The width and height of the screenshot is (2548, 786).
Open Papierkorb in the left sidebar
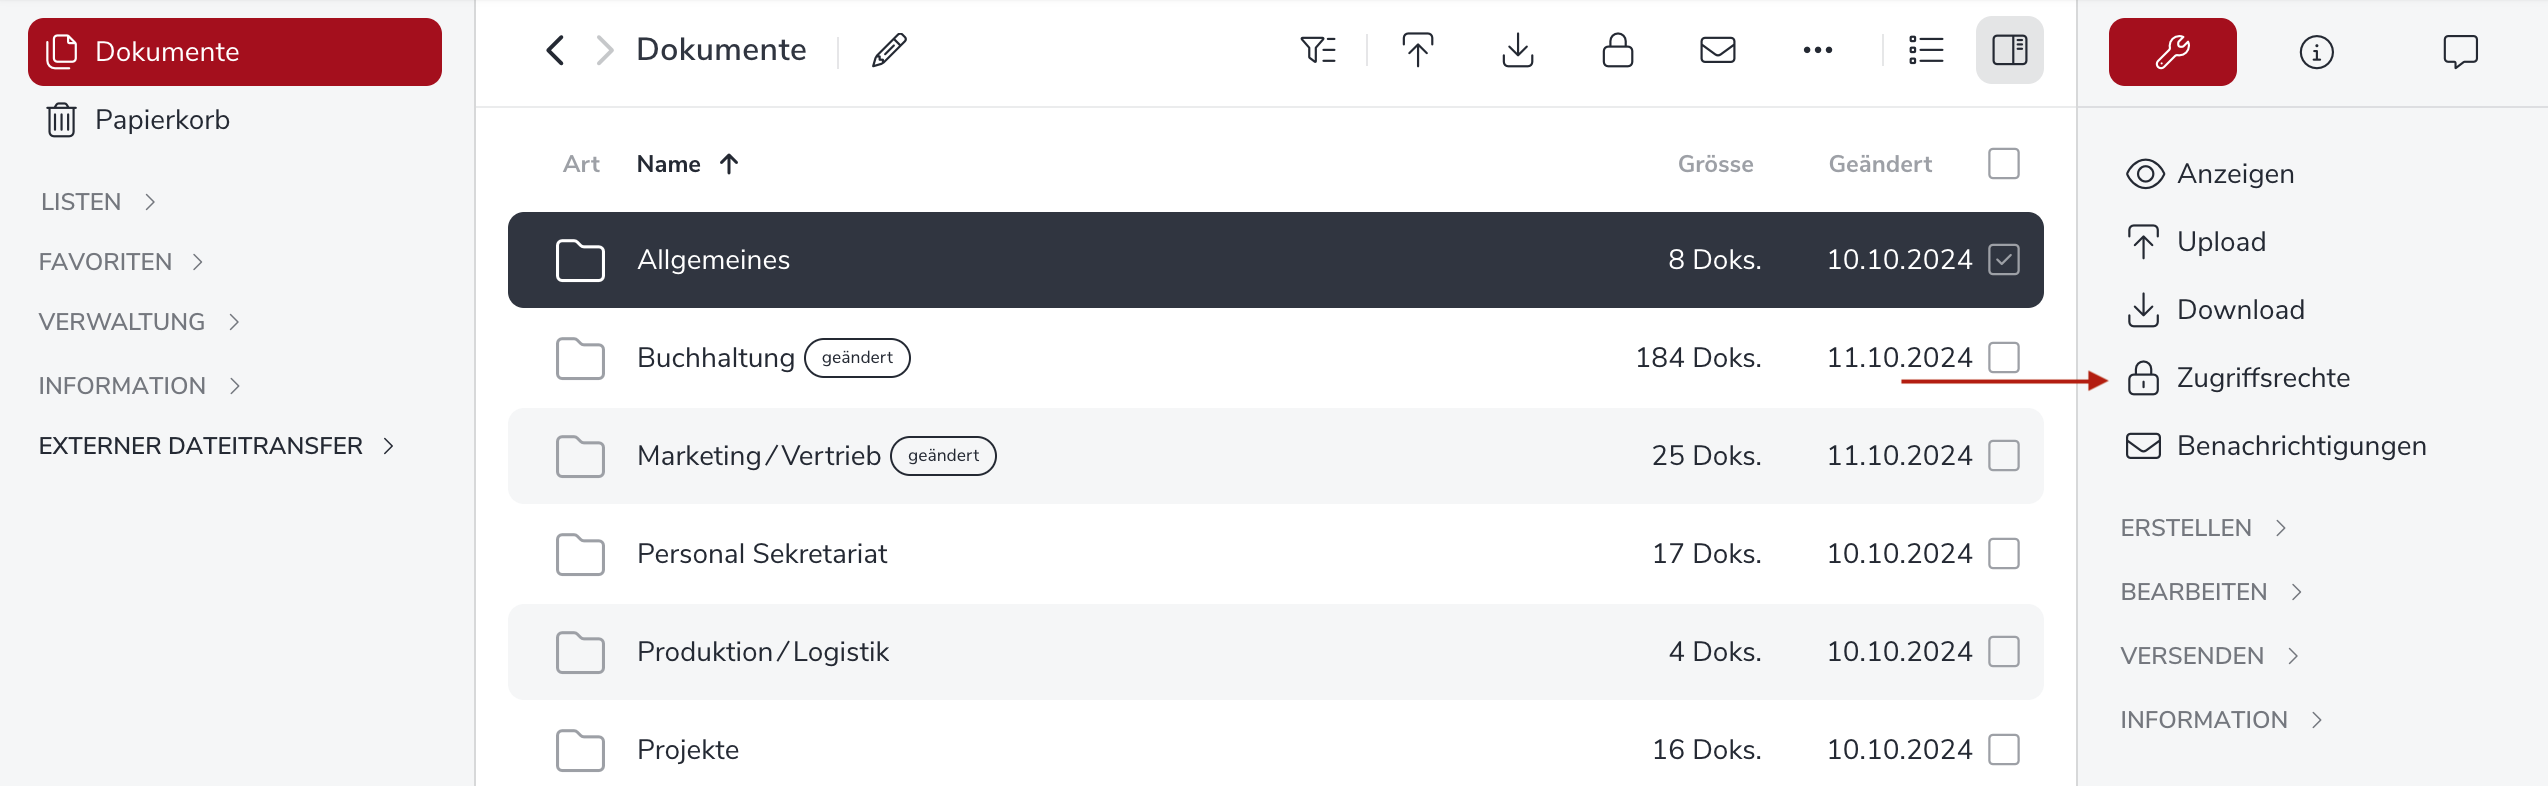161,120
